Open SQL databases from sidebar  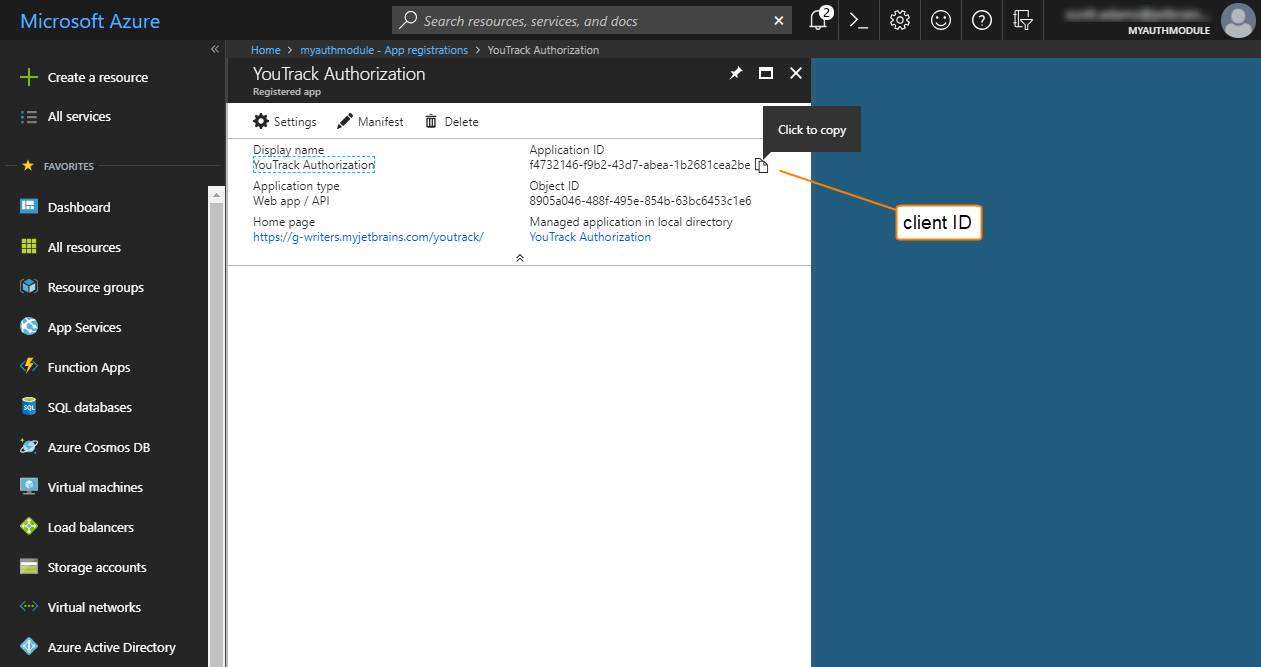89,407
